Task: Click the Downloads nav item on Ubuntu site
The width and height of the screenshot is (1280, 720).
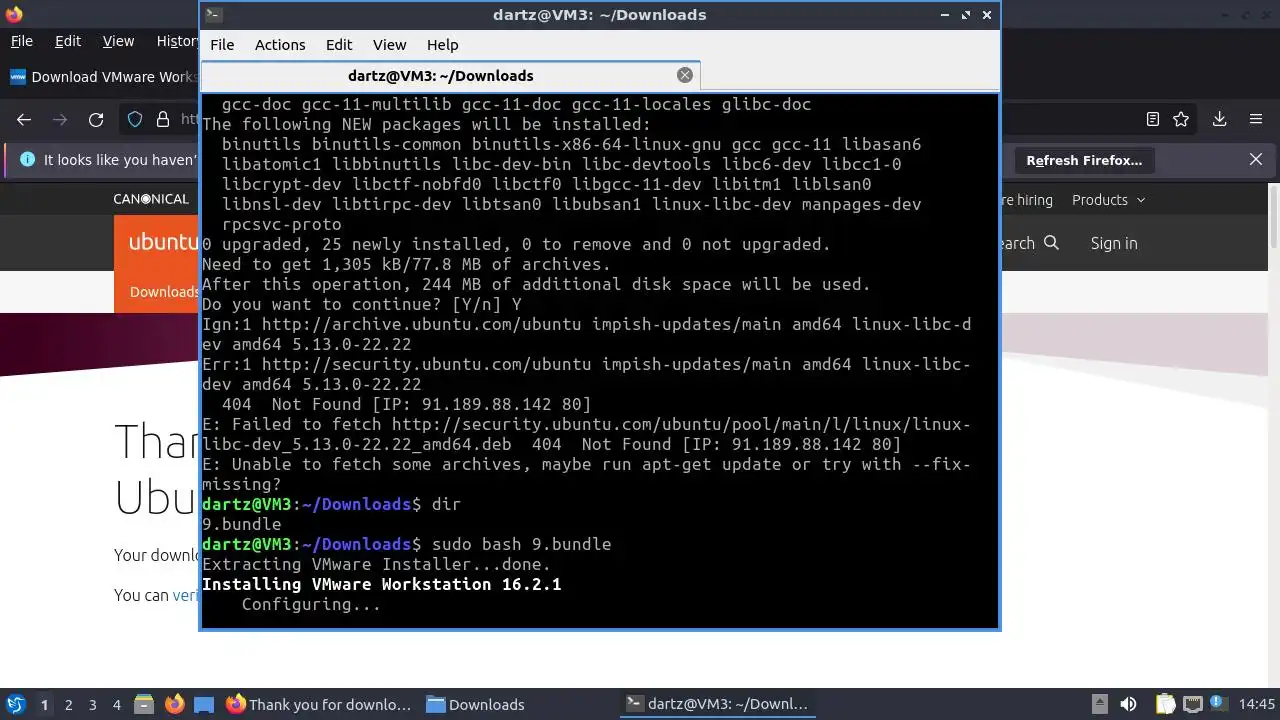Action: (x=164, y=292)
